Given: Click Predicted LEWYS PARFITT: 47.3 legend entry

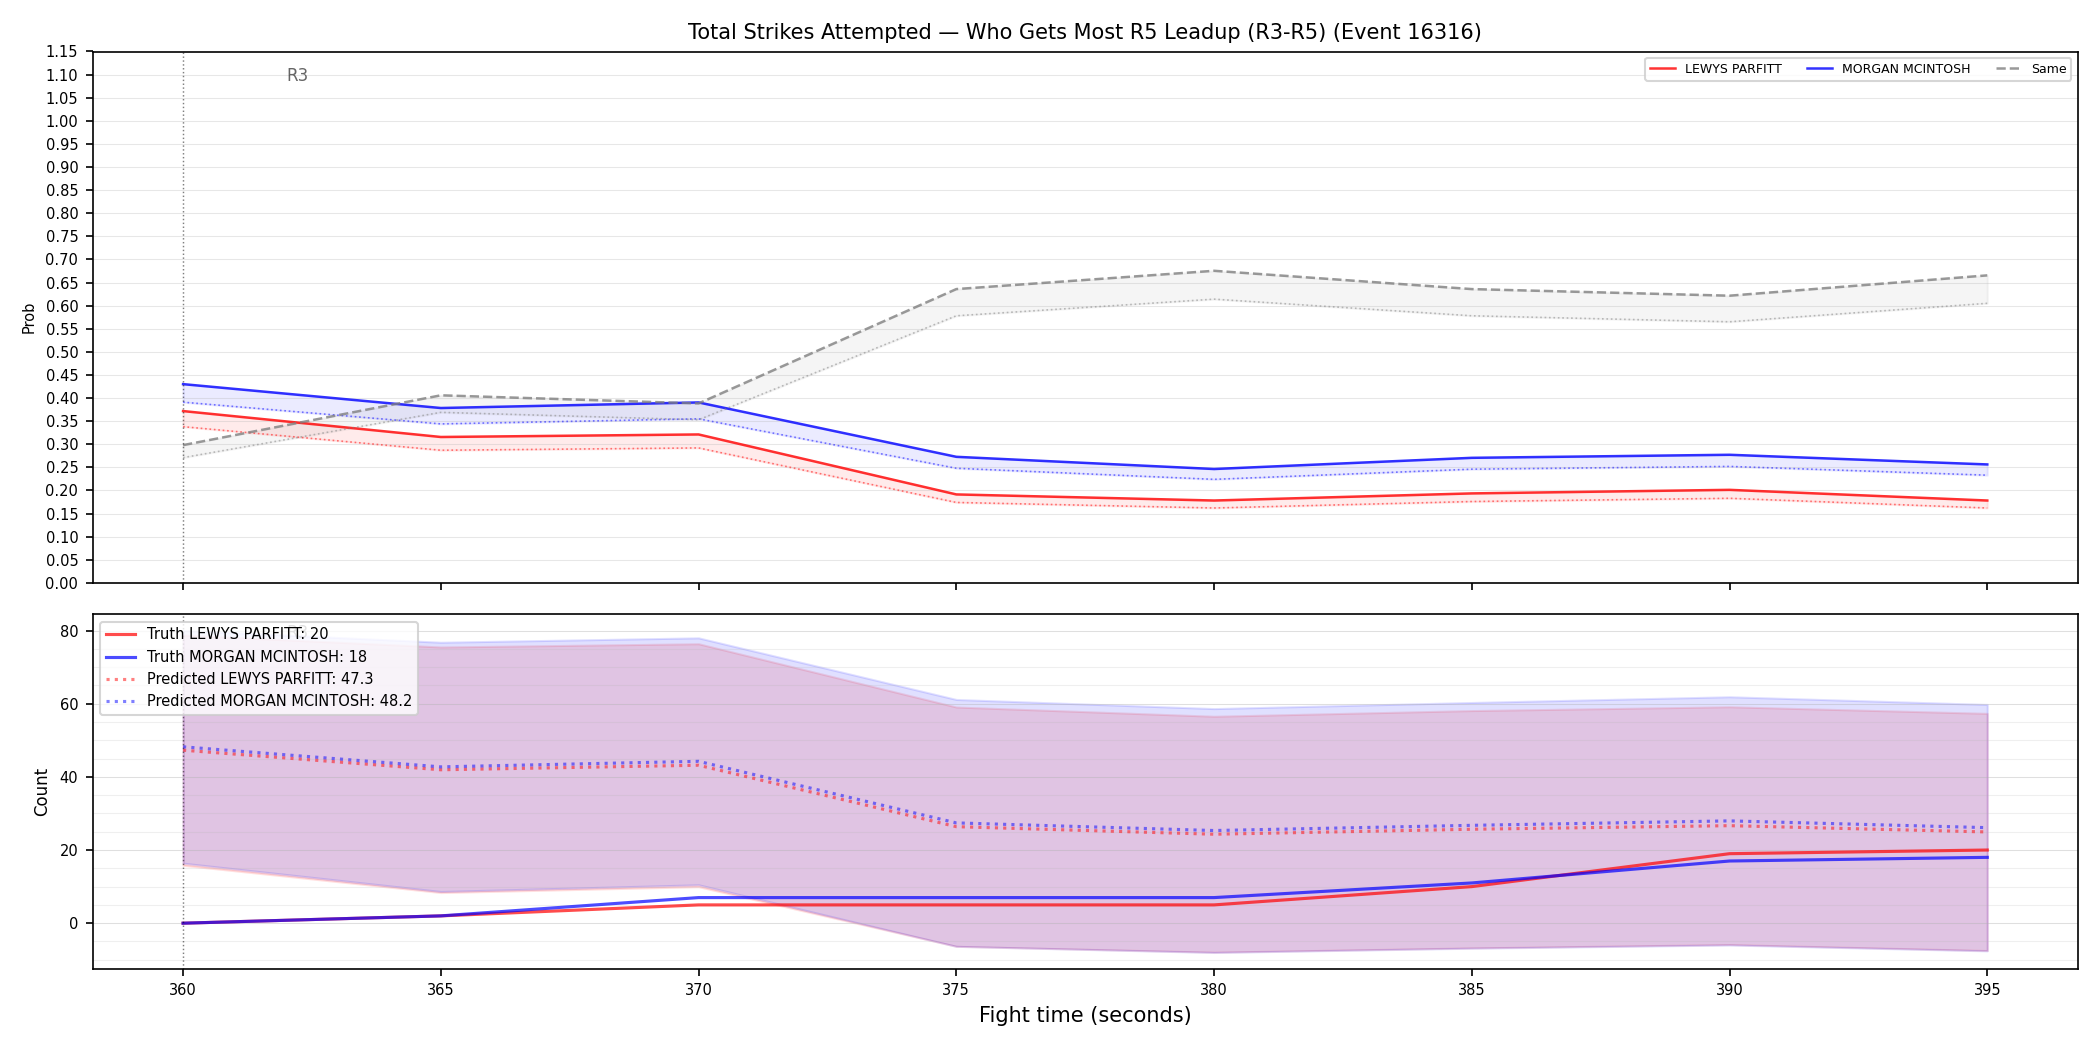Looking at the screenshot, I should click(x=239, y=679).
